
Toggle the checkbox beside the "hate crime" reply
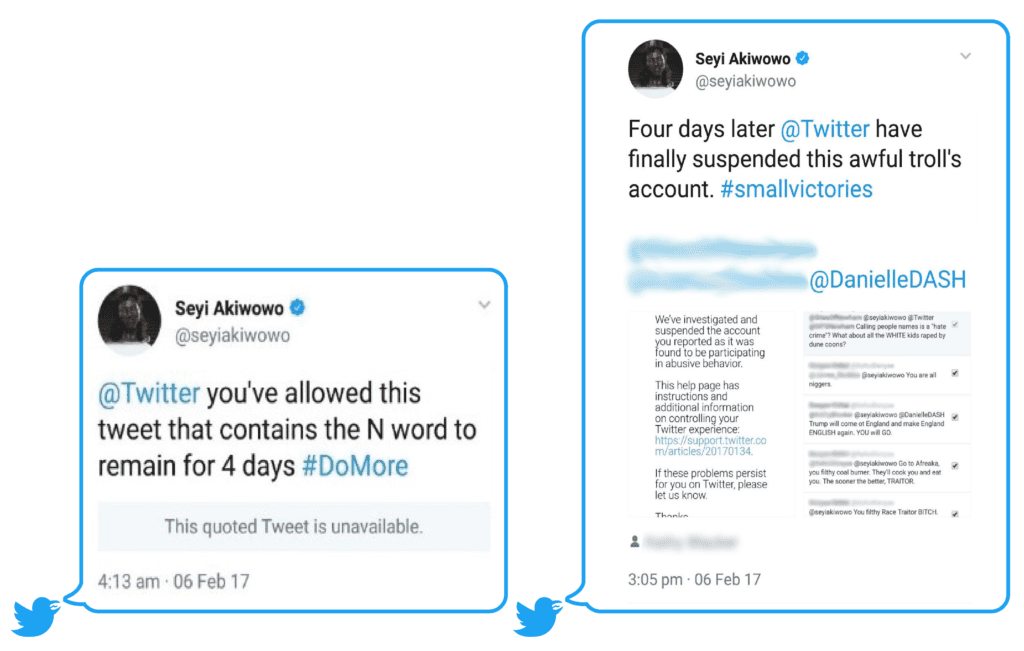coord(955,326)
